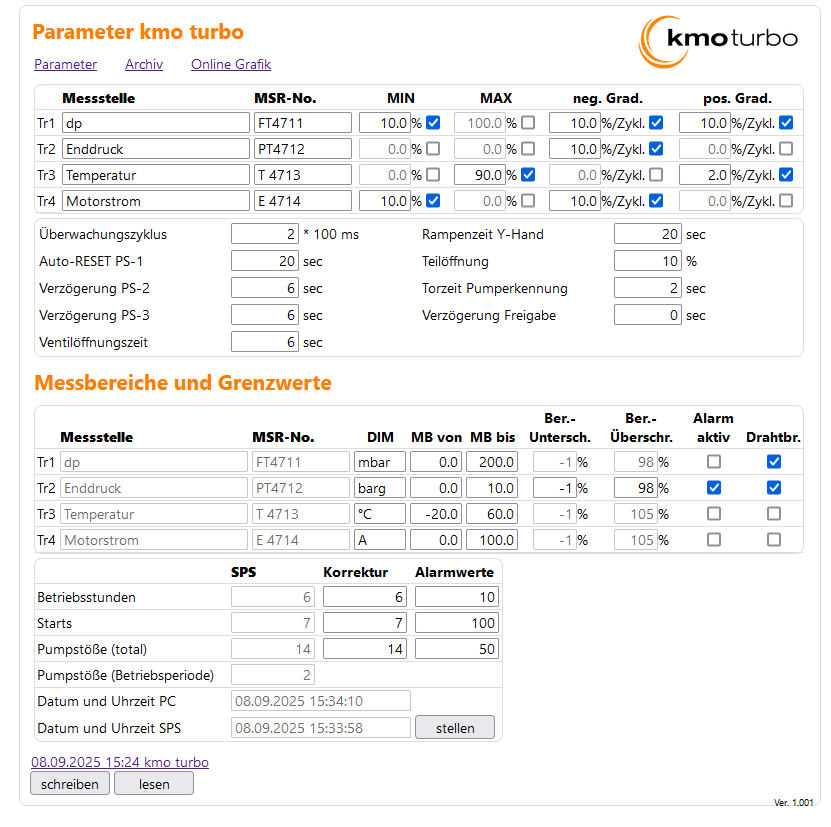Image resolution: width=831 pixels, height=827 pixels.
Task: Click the Tr4 Motorstrom MIN value field
Action: [385, 201]
